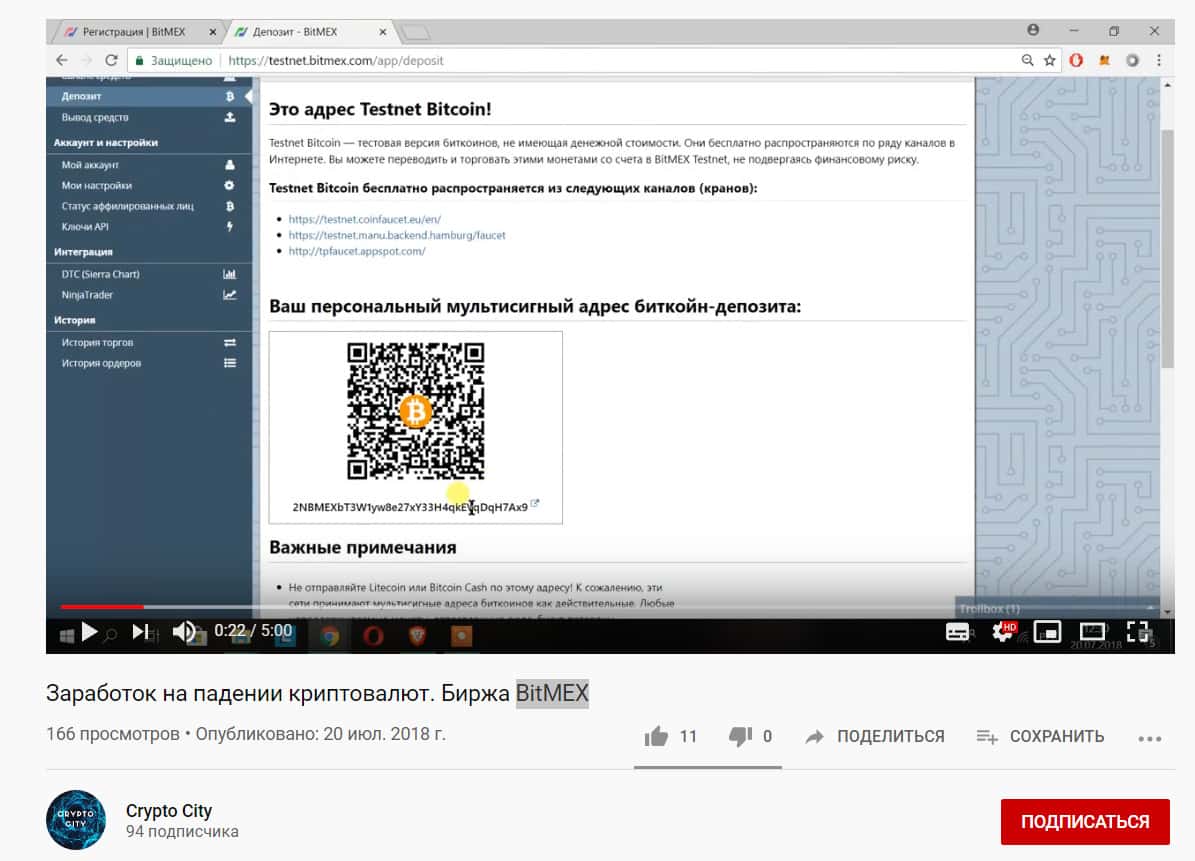Open Мой аккаунт in sidebar

[149, 165]
